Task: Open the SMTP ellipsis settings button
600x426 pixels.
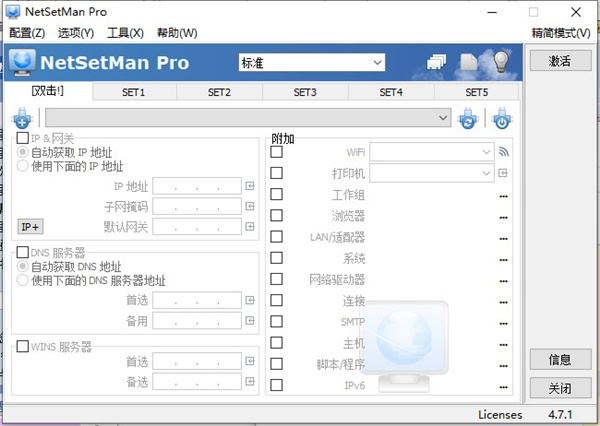Action: point(504,323)
